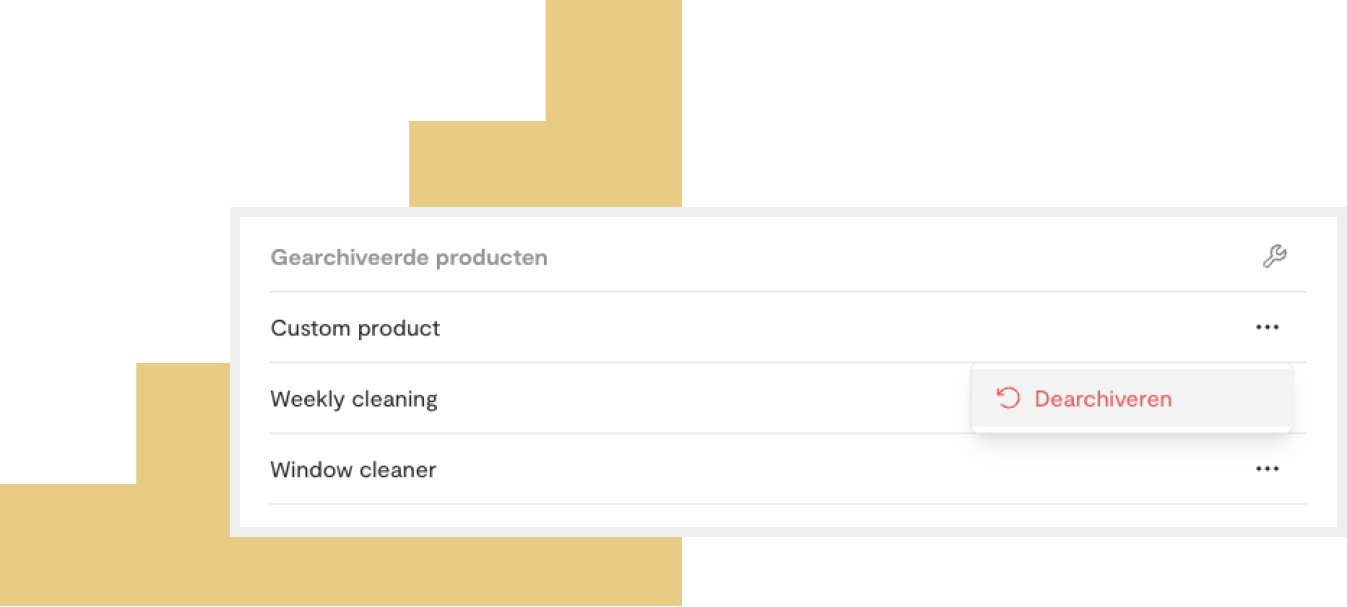
Task: Select the Custom product row label
Action: tap(355, 328)
